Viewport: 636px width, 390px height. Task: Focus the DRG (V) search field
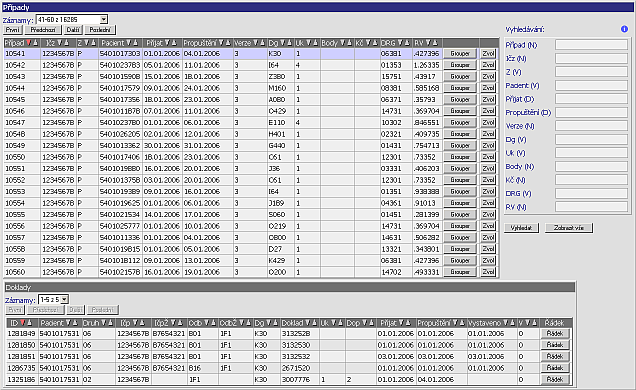click(x=591, y=193)
